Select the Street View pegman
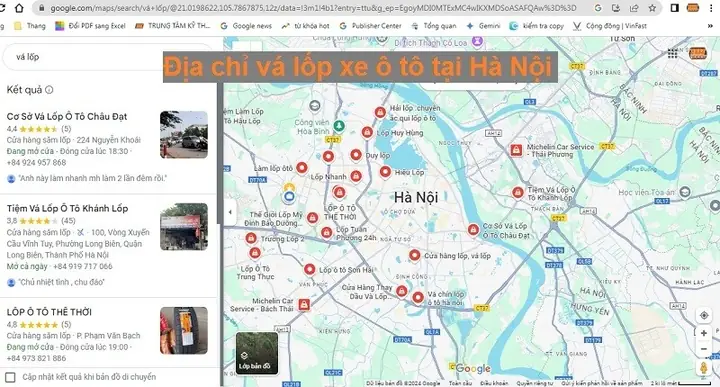720x387 pixels. coord(703,368)
